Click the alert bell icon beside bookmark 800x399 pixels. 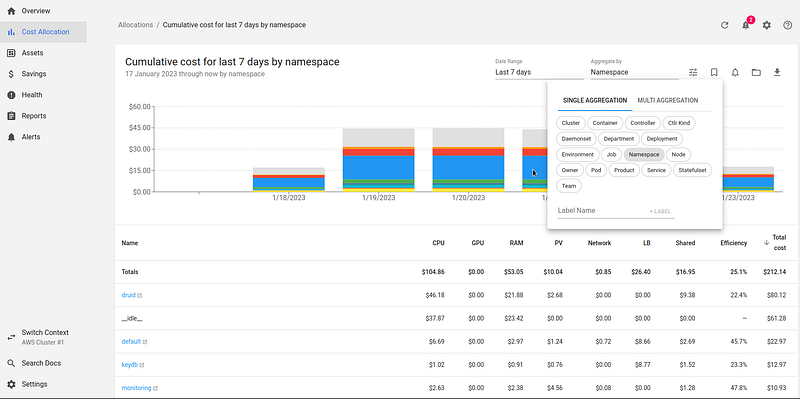735,72
